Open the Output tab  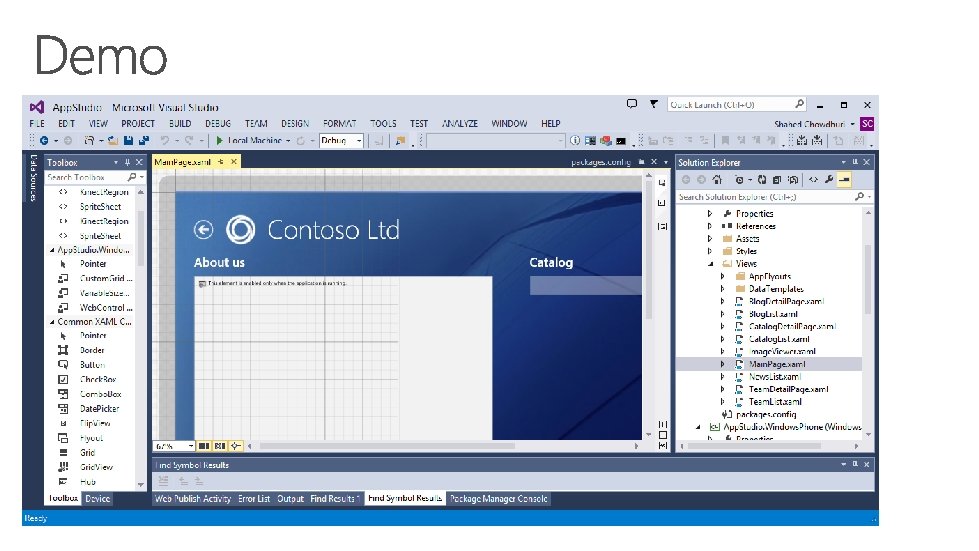(x=290, y=499)
